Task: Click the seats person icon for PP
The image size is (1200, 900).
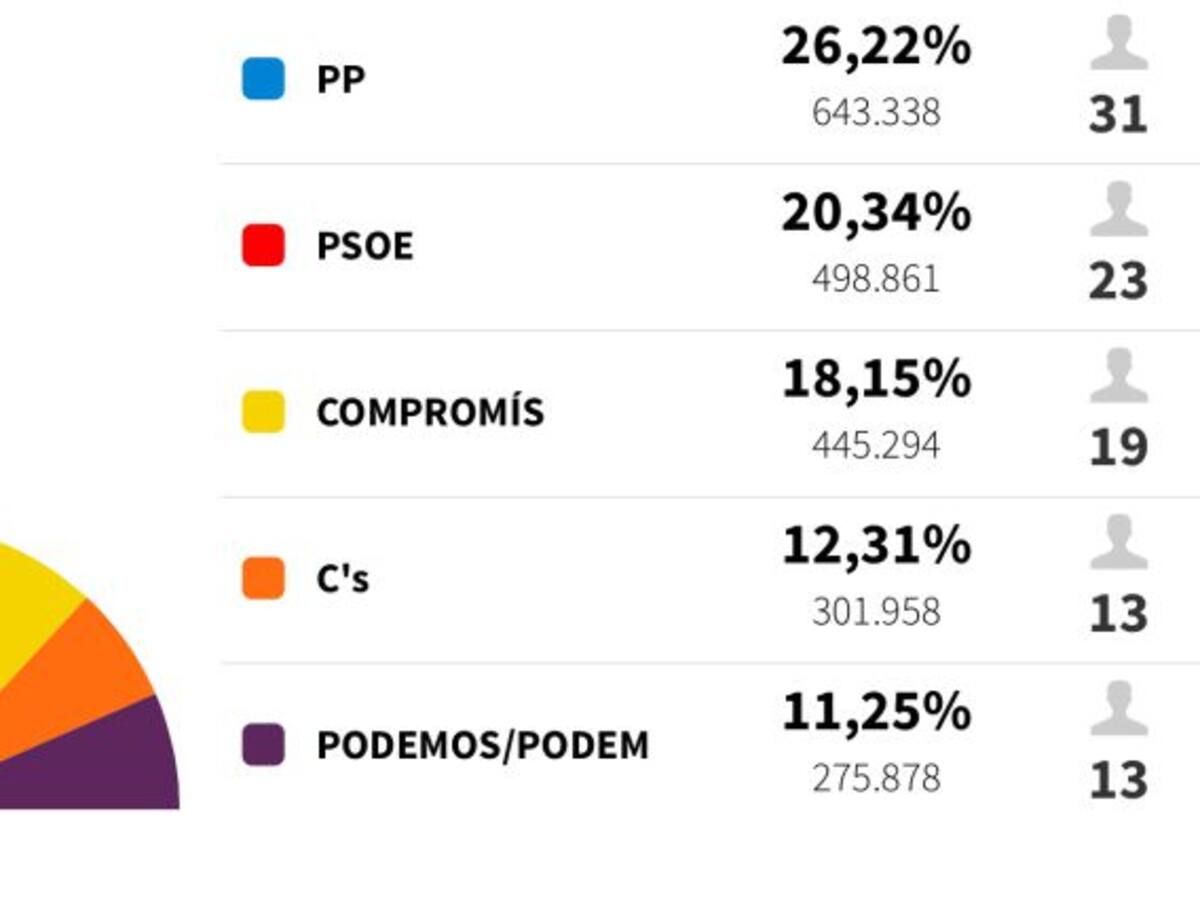Action: coord(1118,44)
